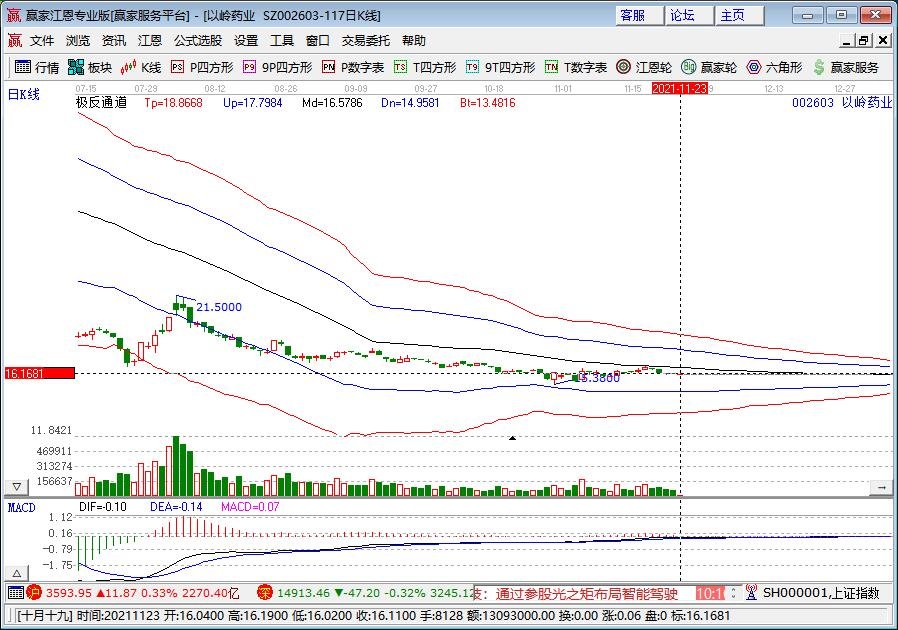Viewport: 898px width, 630px height.
Task: Open the 浏览 menu
Action: 78,41
